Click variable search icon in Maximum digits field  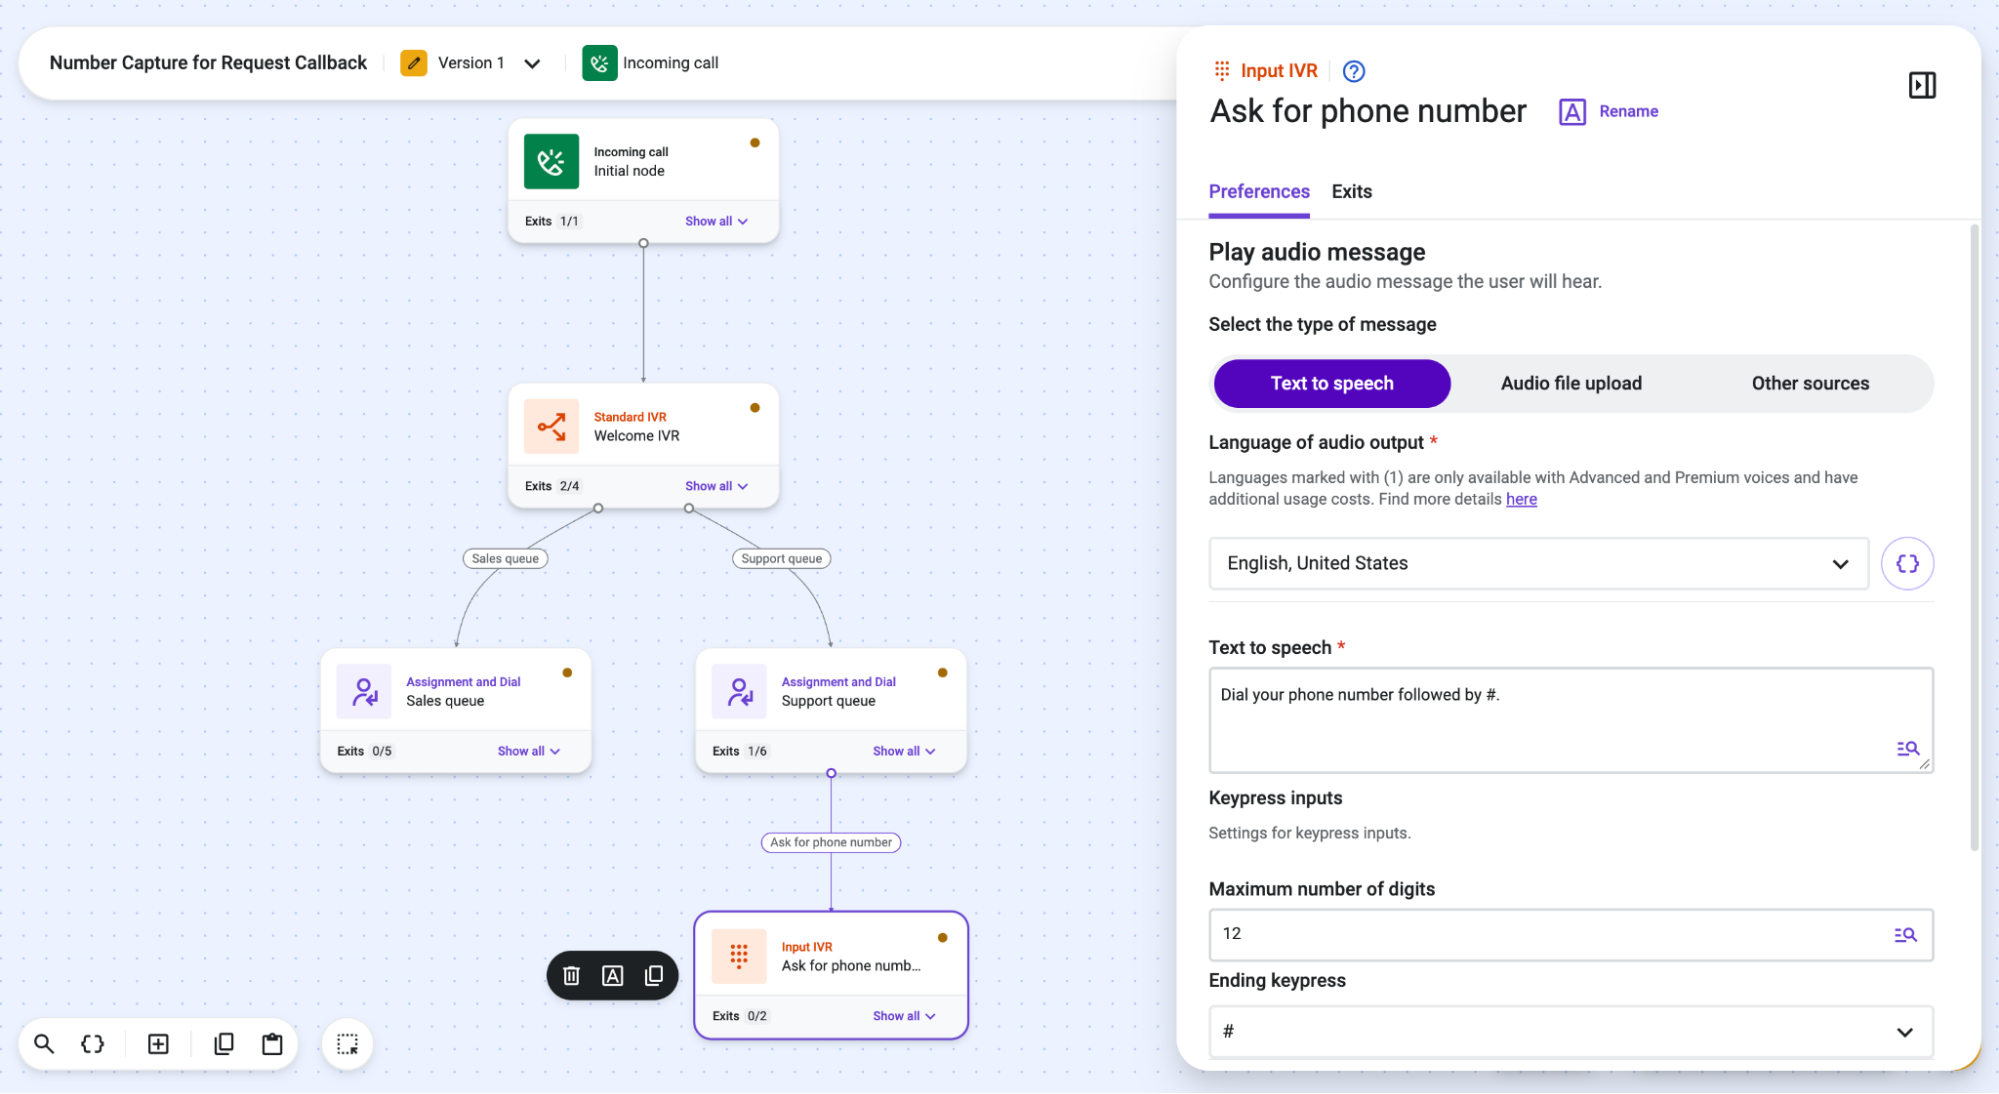[x=1905, y=934]
